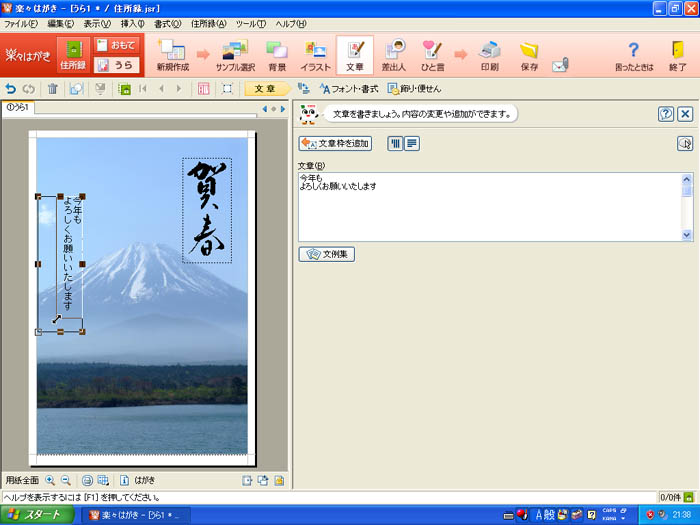This screenshot has height=525, width=700.
Task: Open the 背景 (Background) step
Action: click(276, 54)
